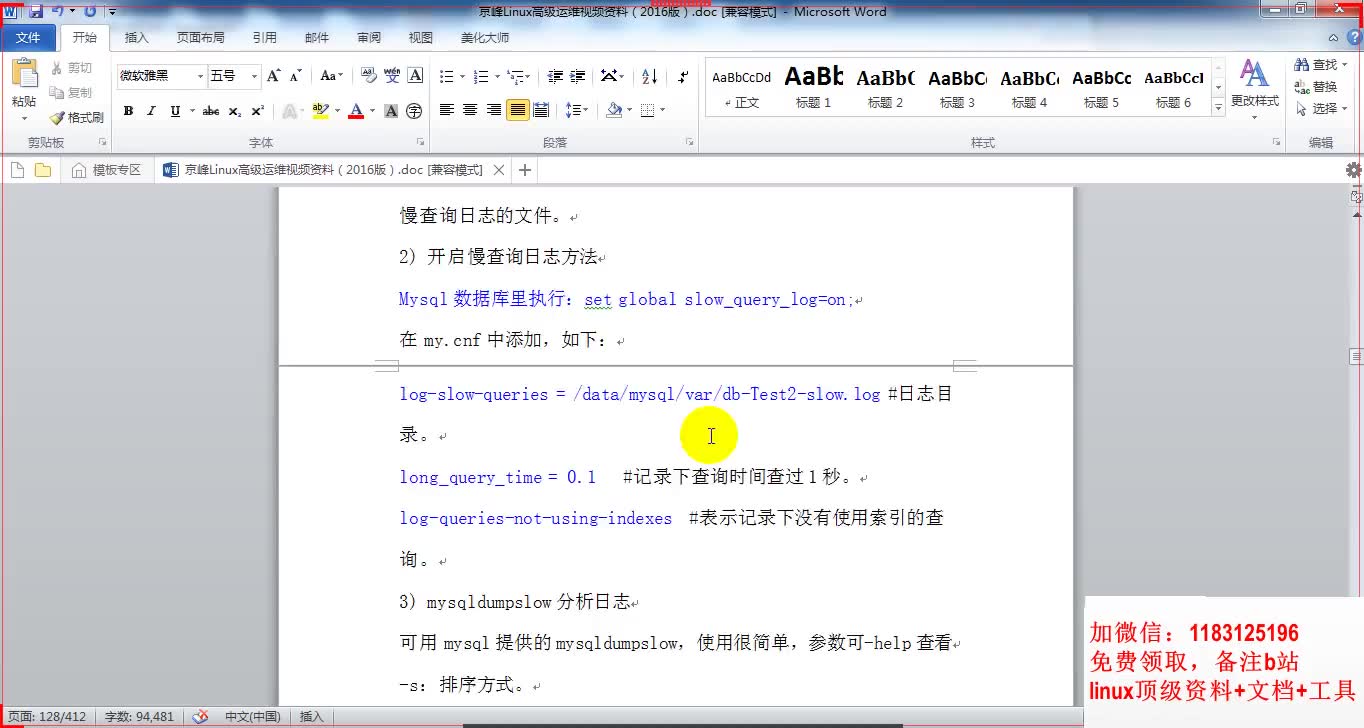
Task: Toggle italic formatting in the Font group
Action: 152,111
